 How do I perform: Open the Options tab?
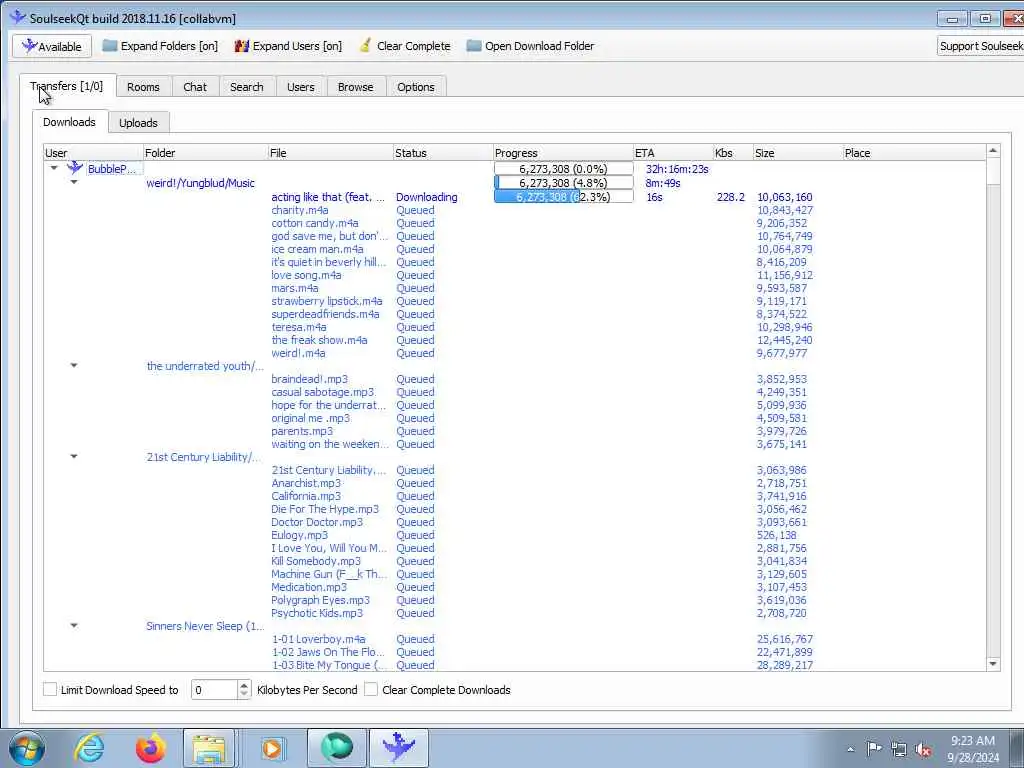pos(415,87)
